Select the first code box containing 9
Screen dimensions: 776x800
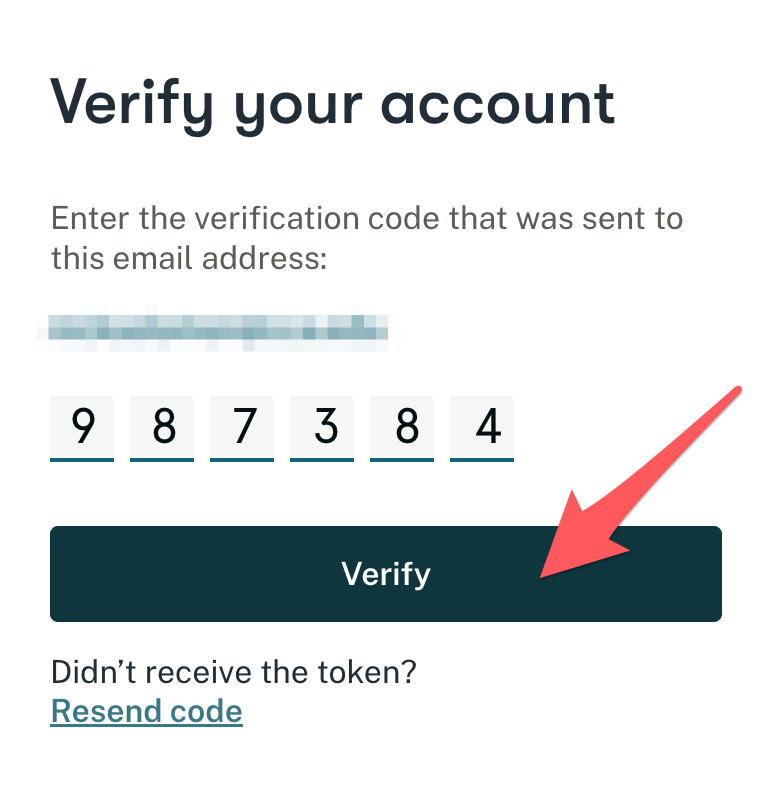(x=82, y=429)
